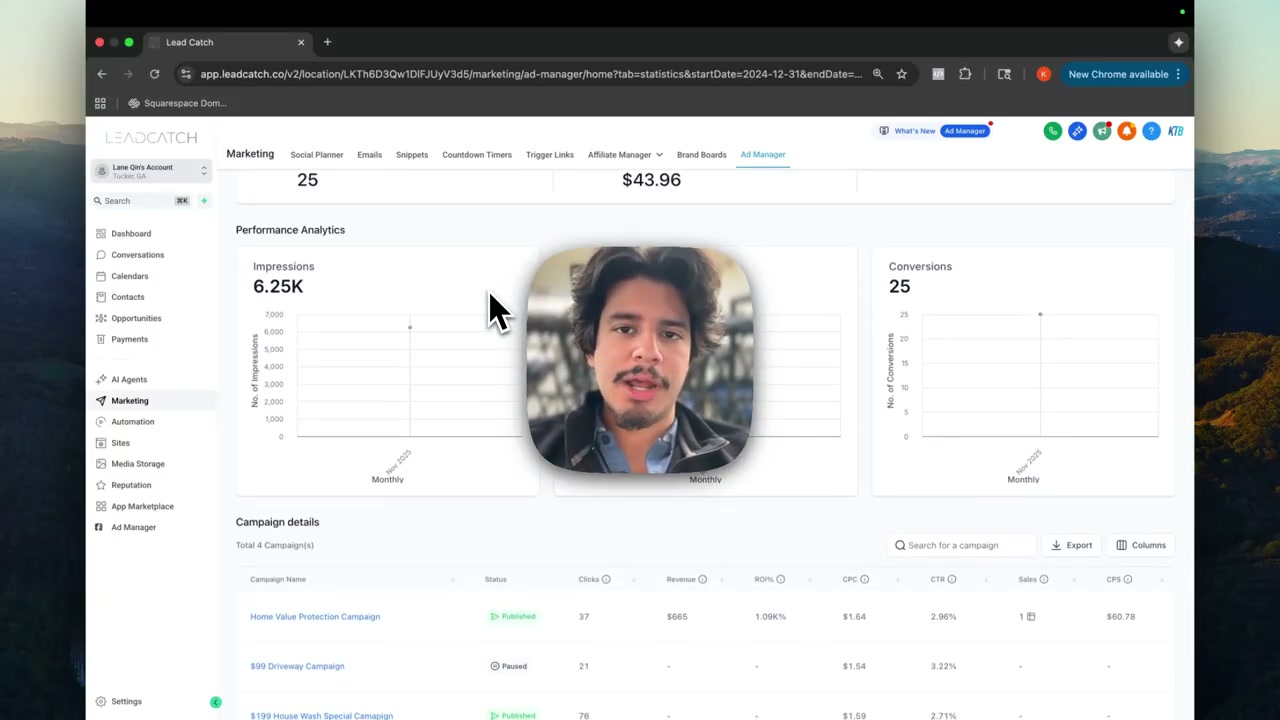Collapse the sidebar with the green arrow
The height and width of the screenshot is (720, 1280).
tap(215, 702)
